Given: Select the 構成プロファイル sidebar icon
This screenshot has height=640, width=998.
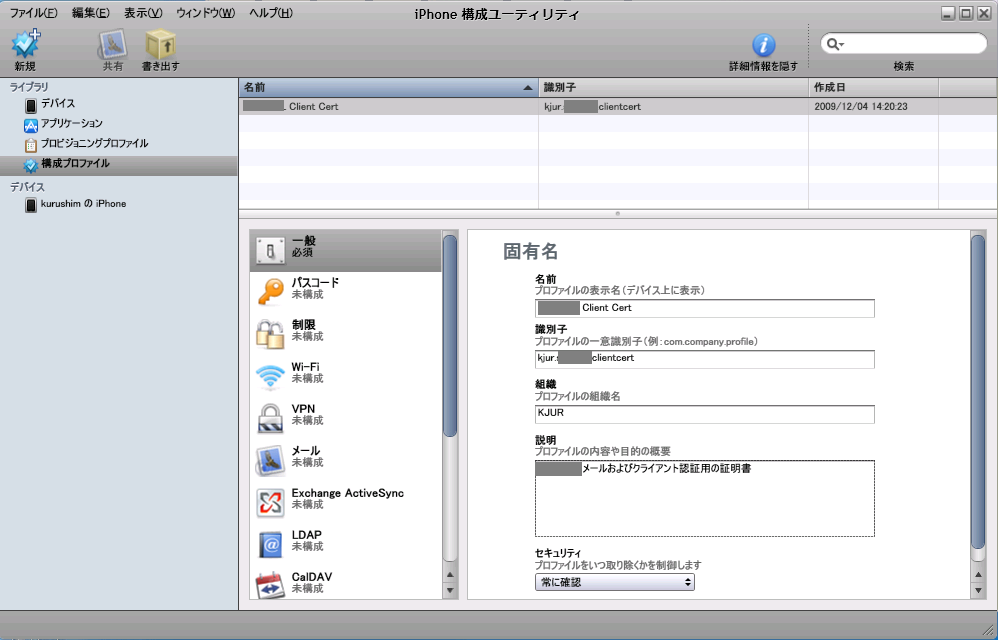Looking at the screenshot, I should (x=31, y=165).
